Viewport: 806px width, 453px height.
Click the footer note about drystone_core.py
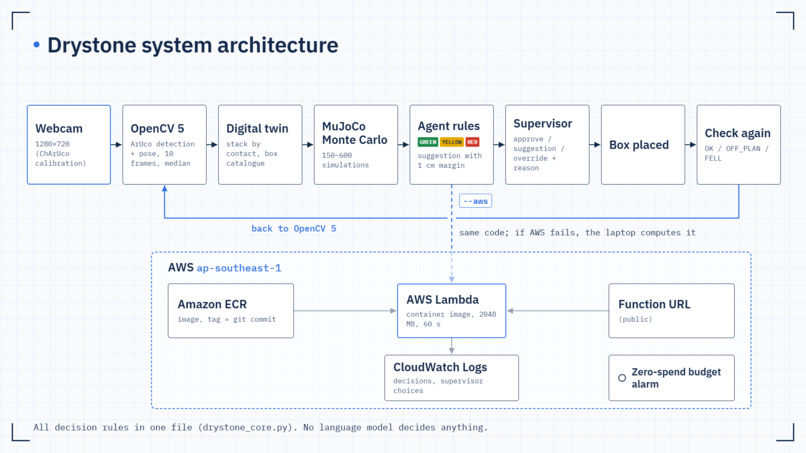point(260,427)
